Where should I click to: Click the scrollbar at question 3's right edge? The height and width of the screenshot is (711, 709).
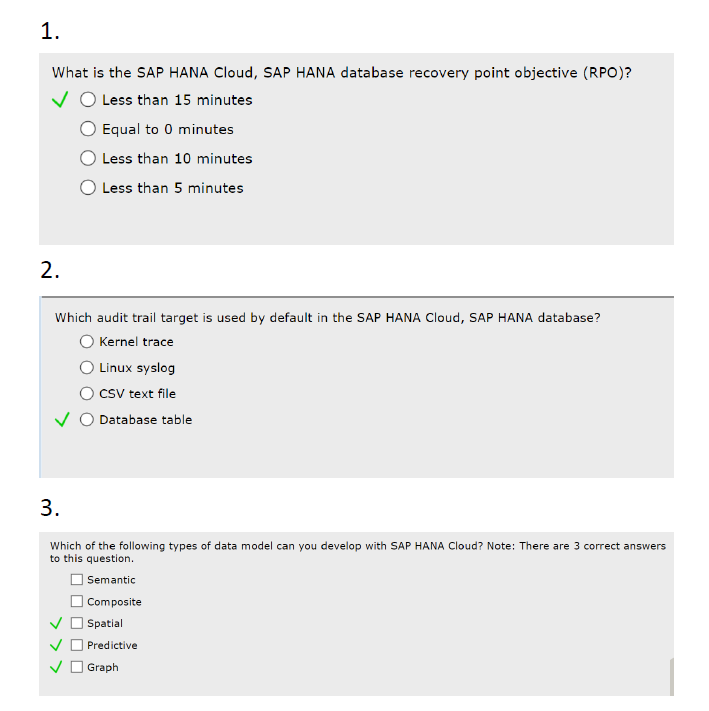671,677
